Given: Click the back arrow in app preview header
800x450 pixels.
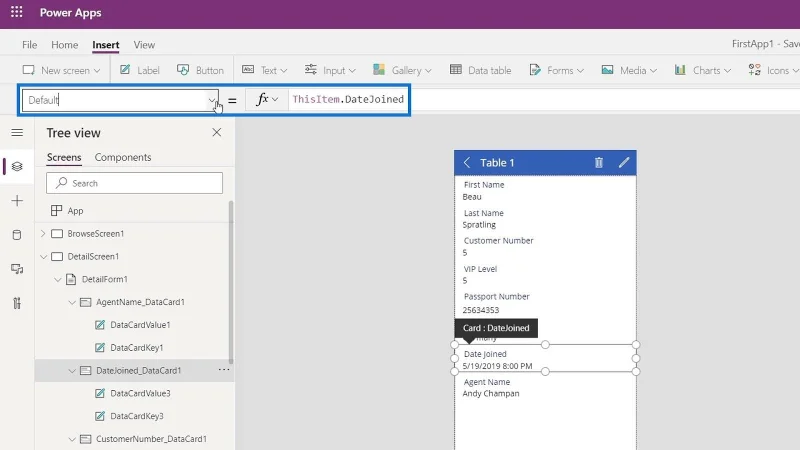Looking at the screenshot, I should pyautogui.click(x=467, y=163).
